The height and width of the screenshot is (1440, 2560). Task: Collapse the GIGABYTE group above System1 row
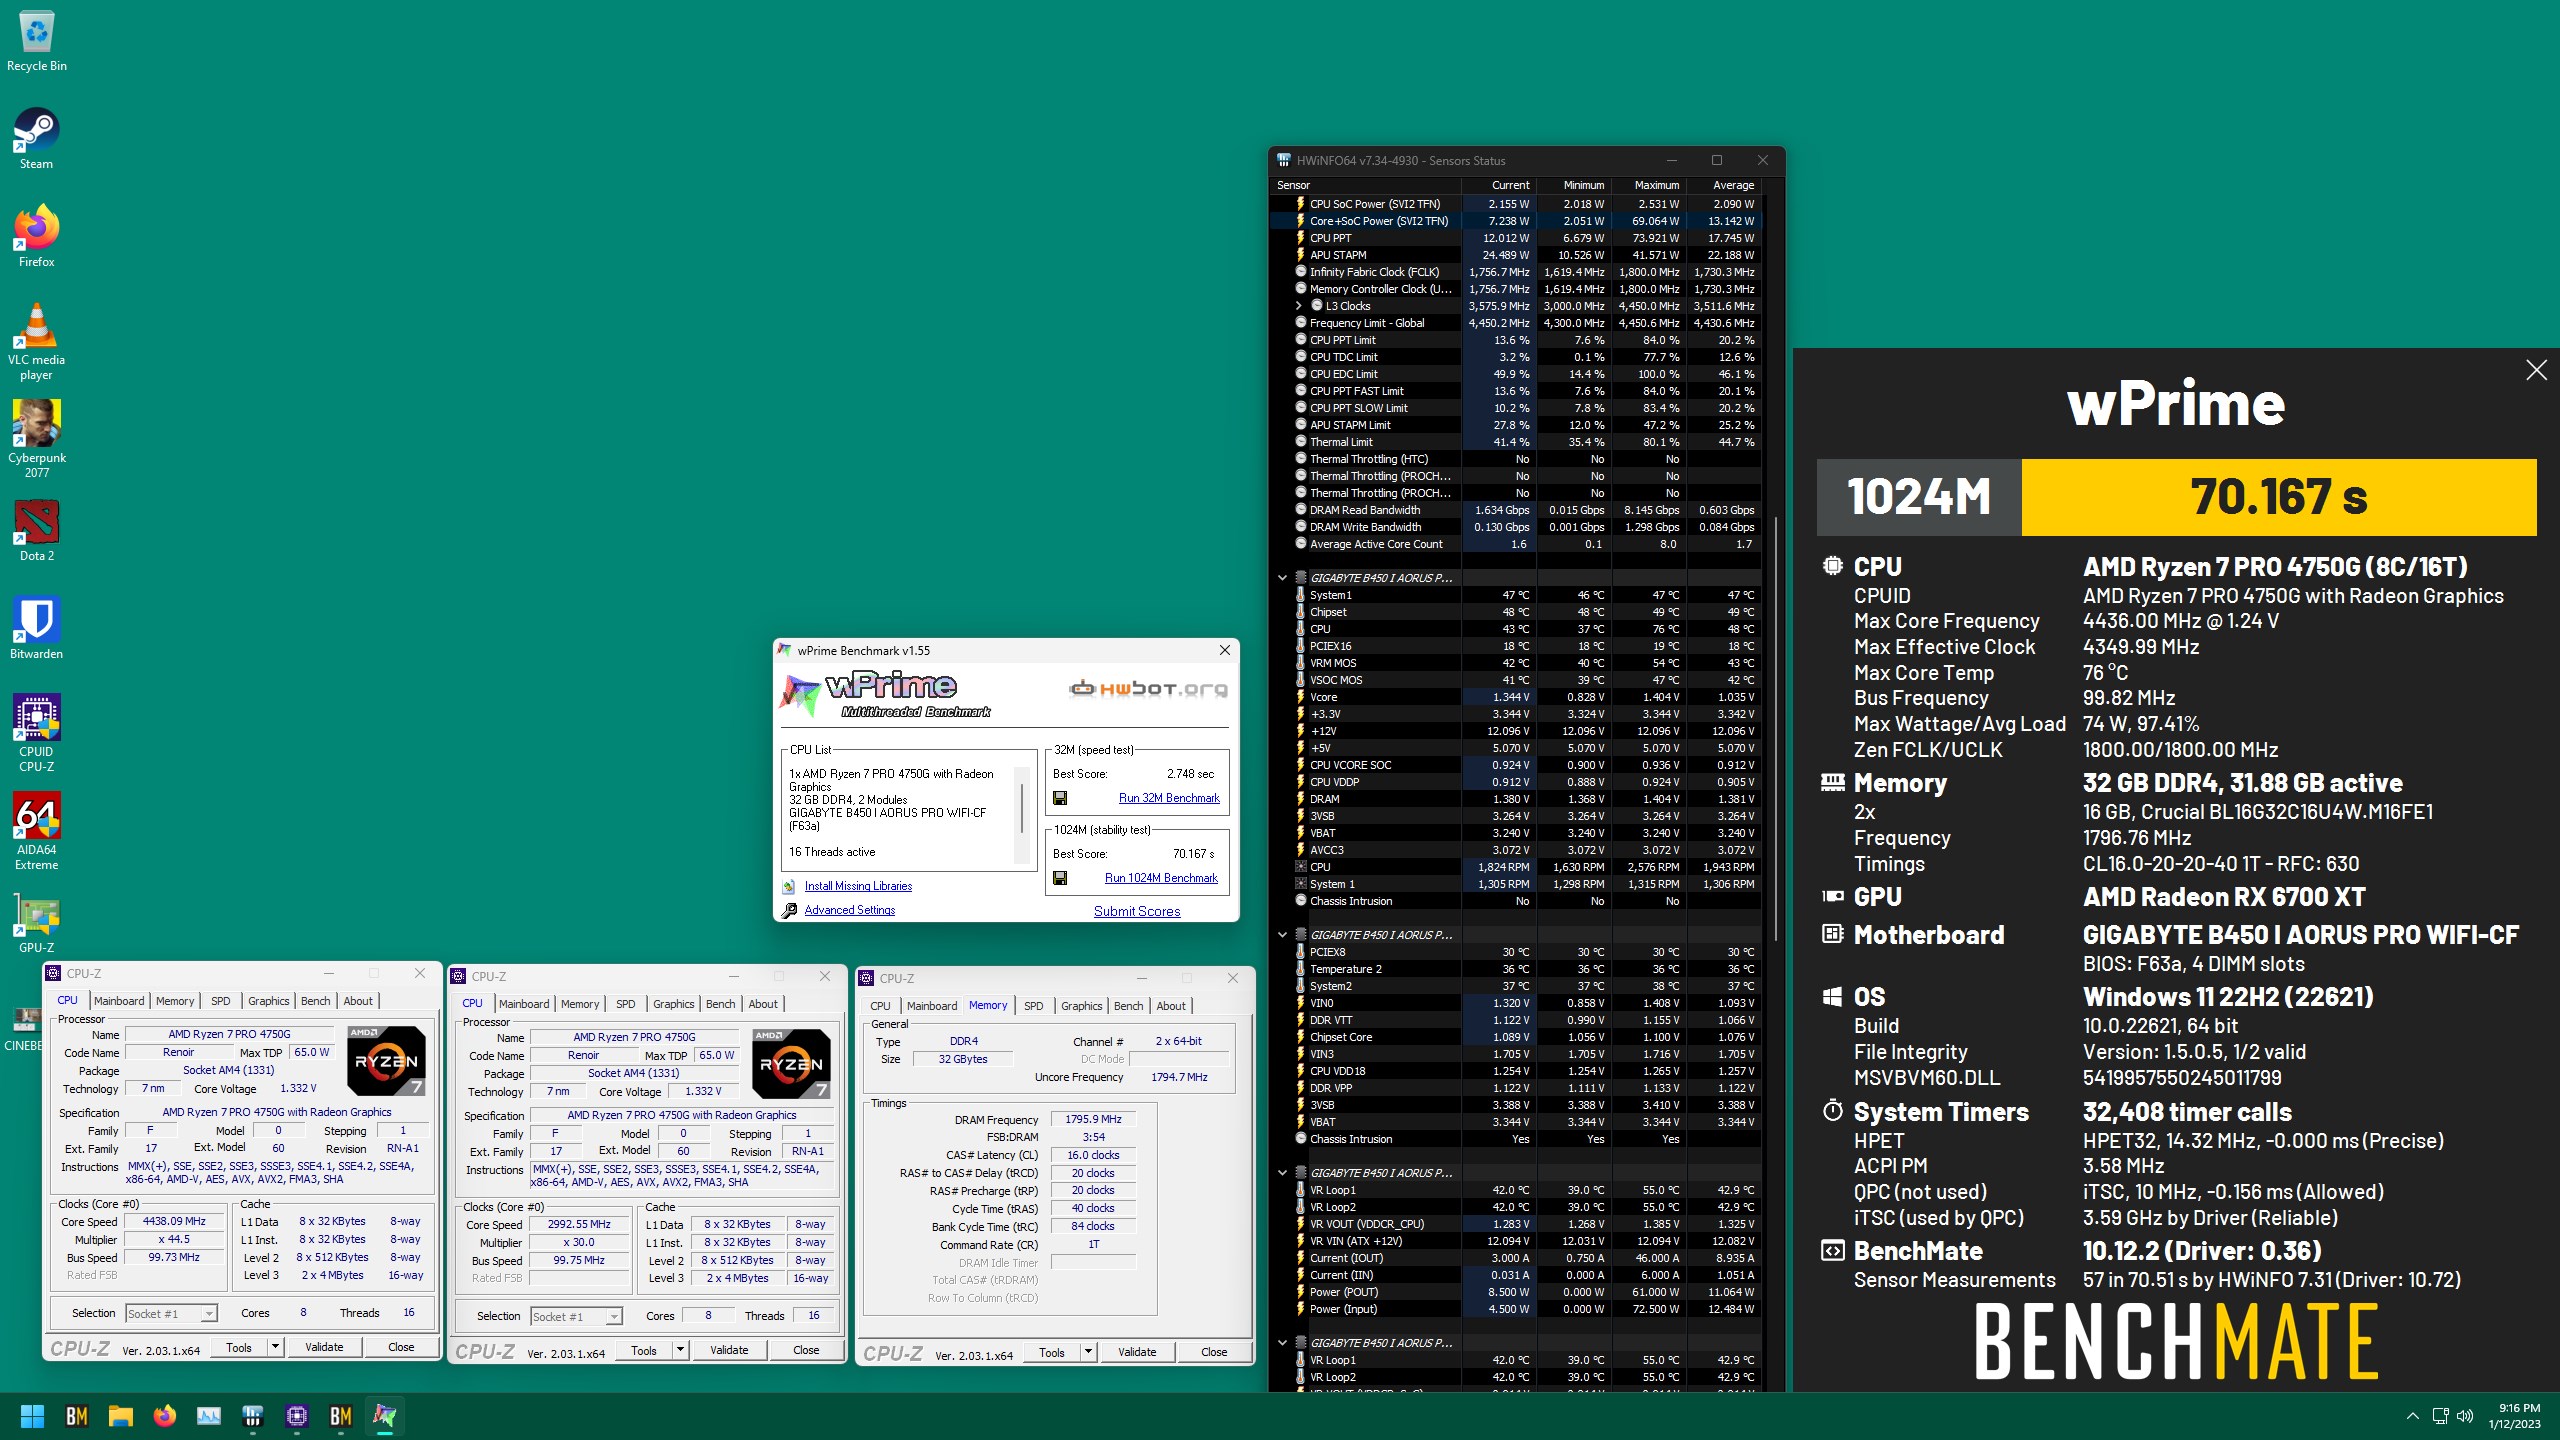tap(1282, 578)
